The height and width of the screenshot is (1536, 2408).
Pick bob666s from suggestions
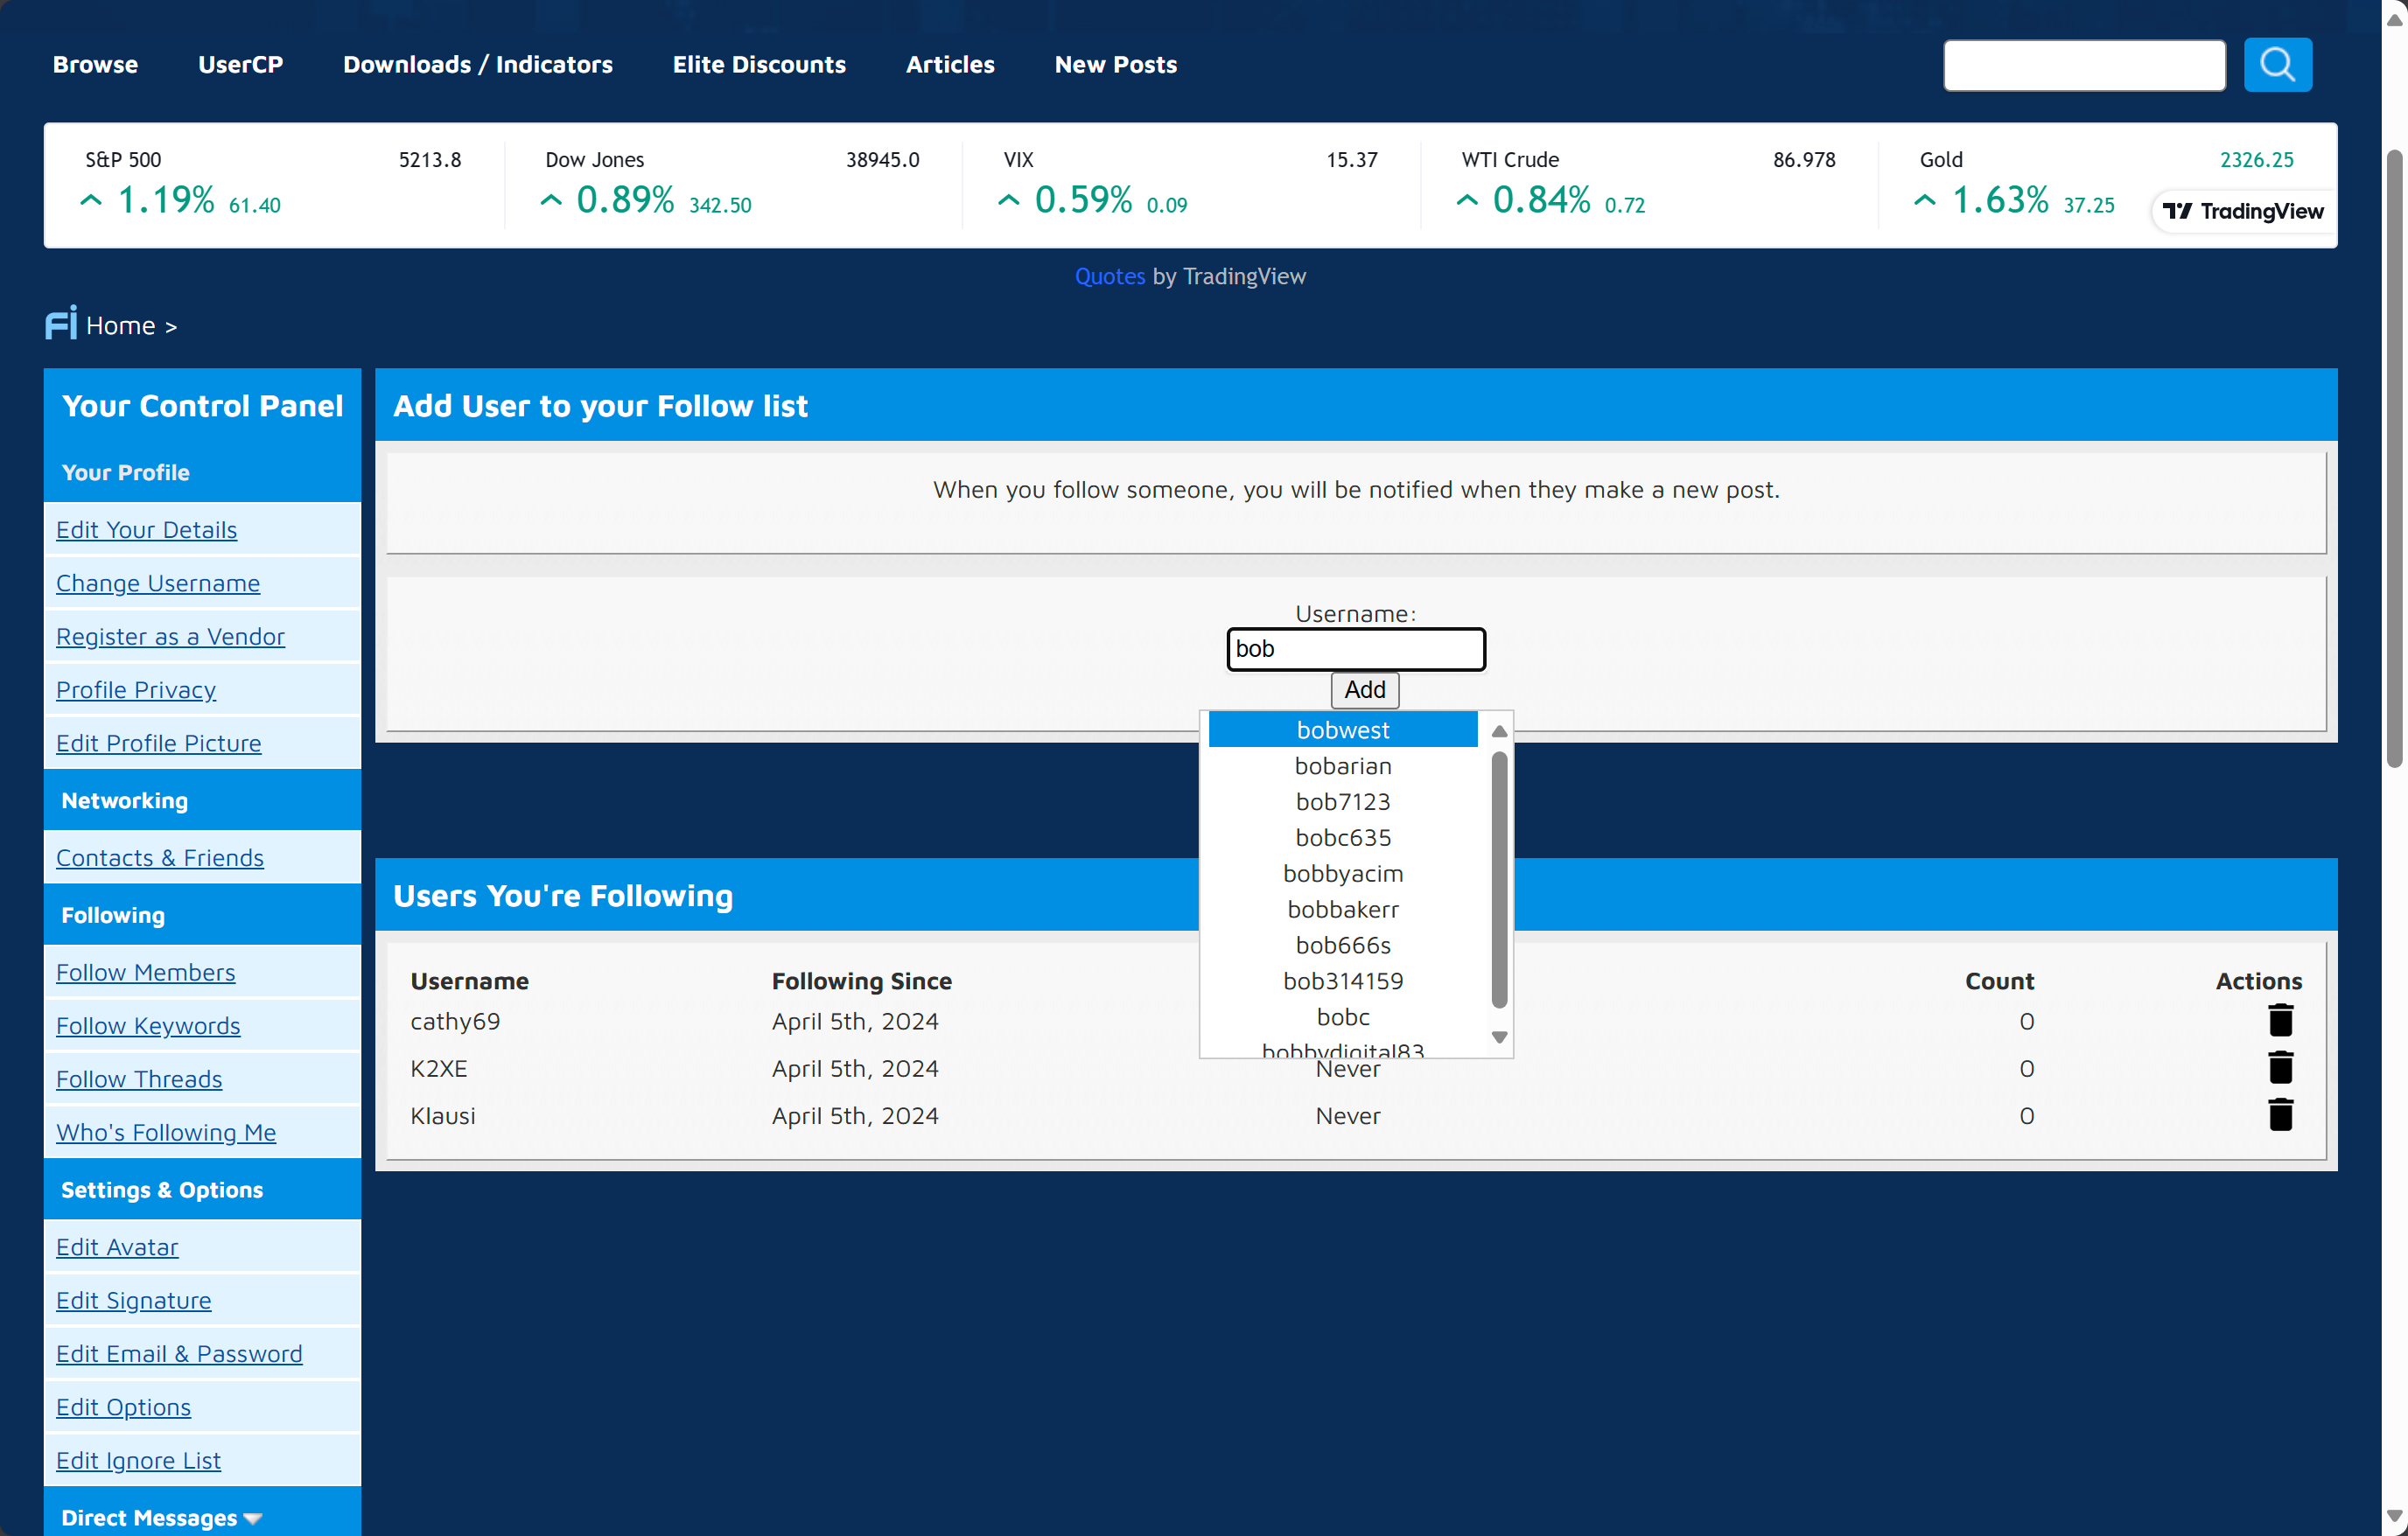pos(1342,945)
